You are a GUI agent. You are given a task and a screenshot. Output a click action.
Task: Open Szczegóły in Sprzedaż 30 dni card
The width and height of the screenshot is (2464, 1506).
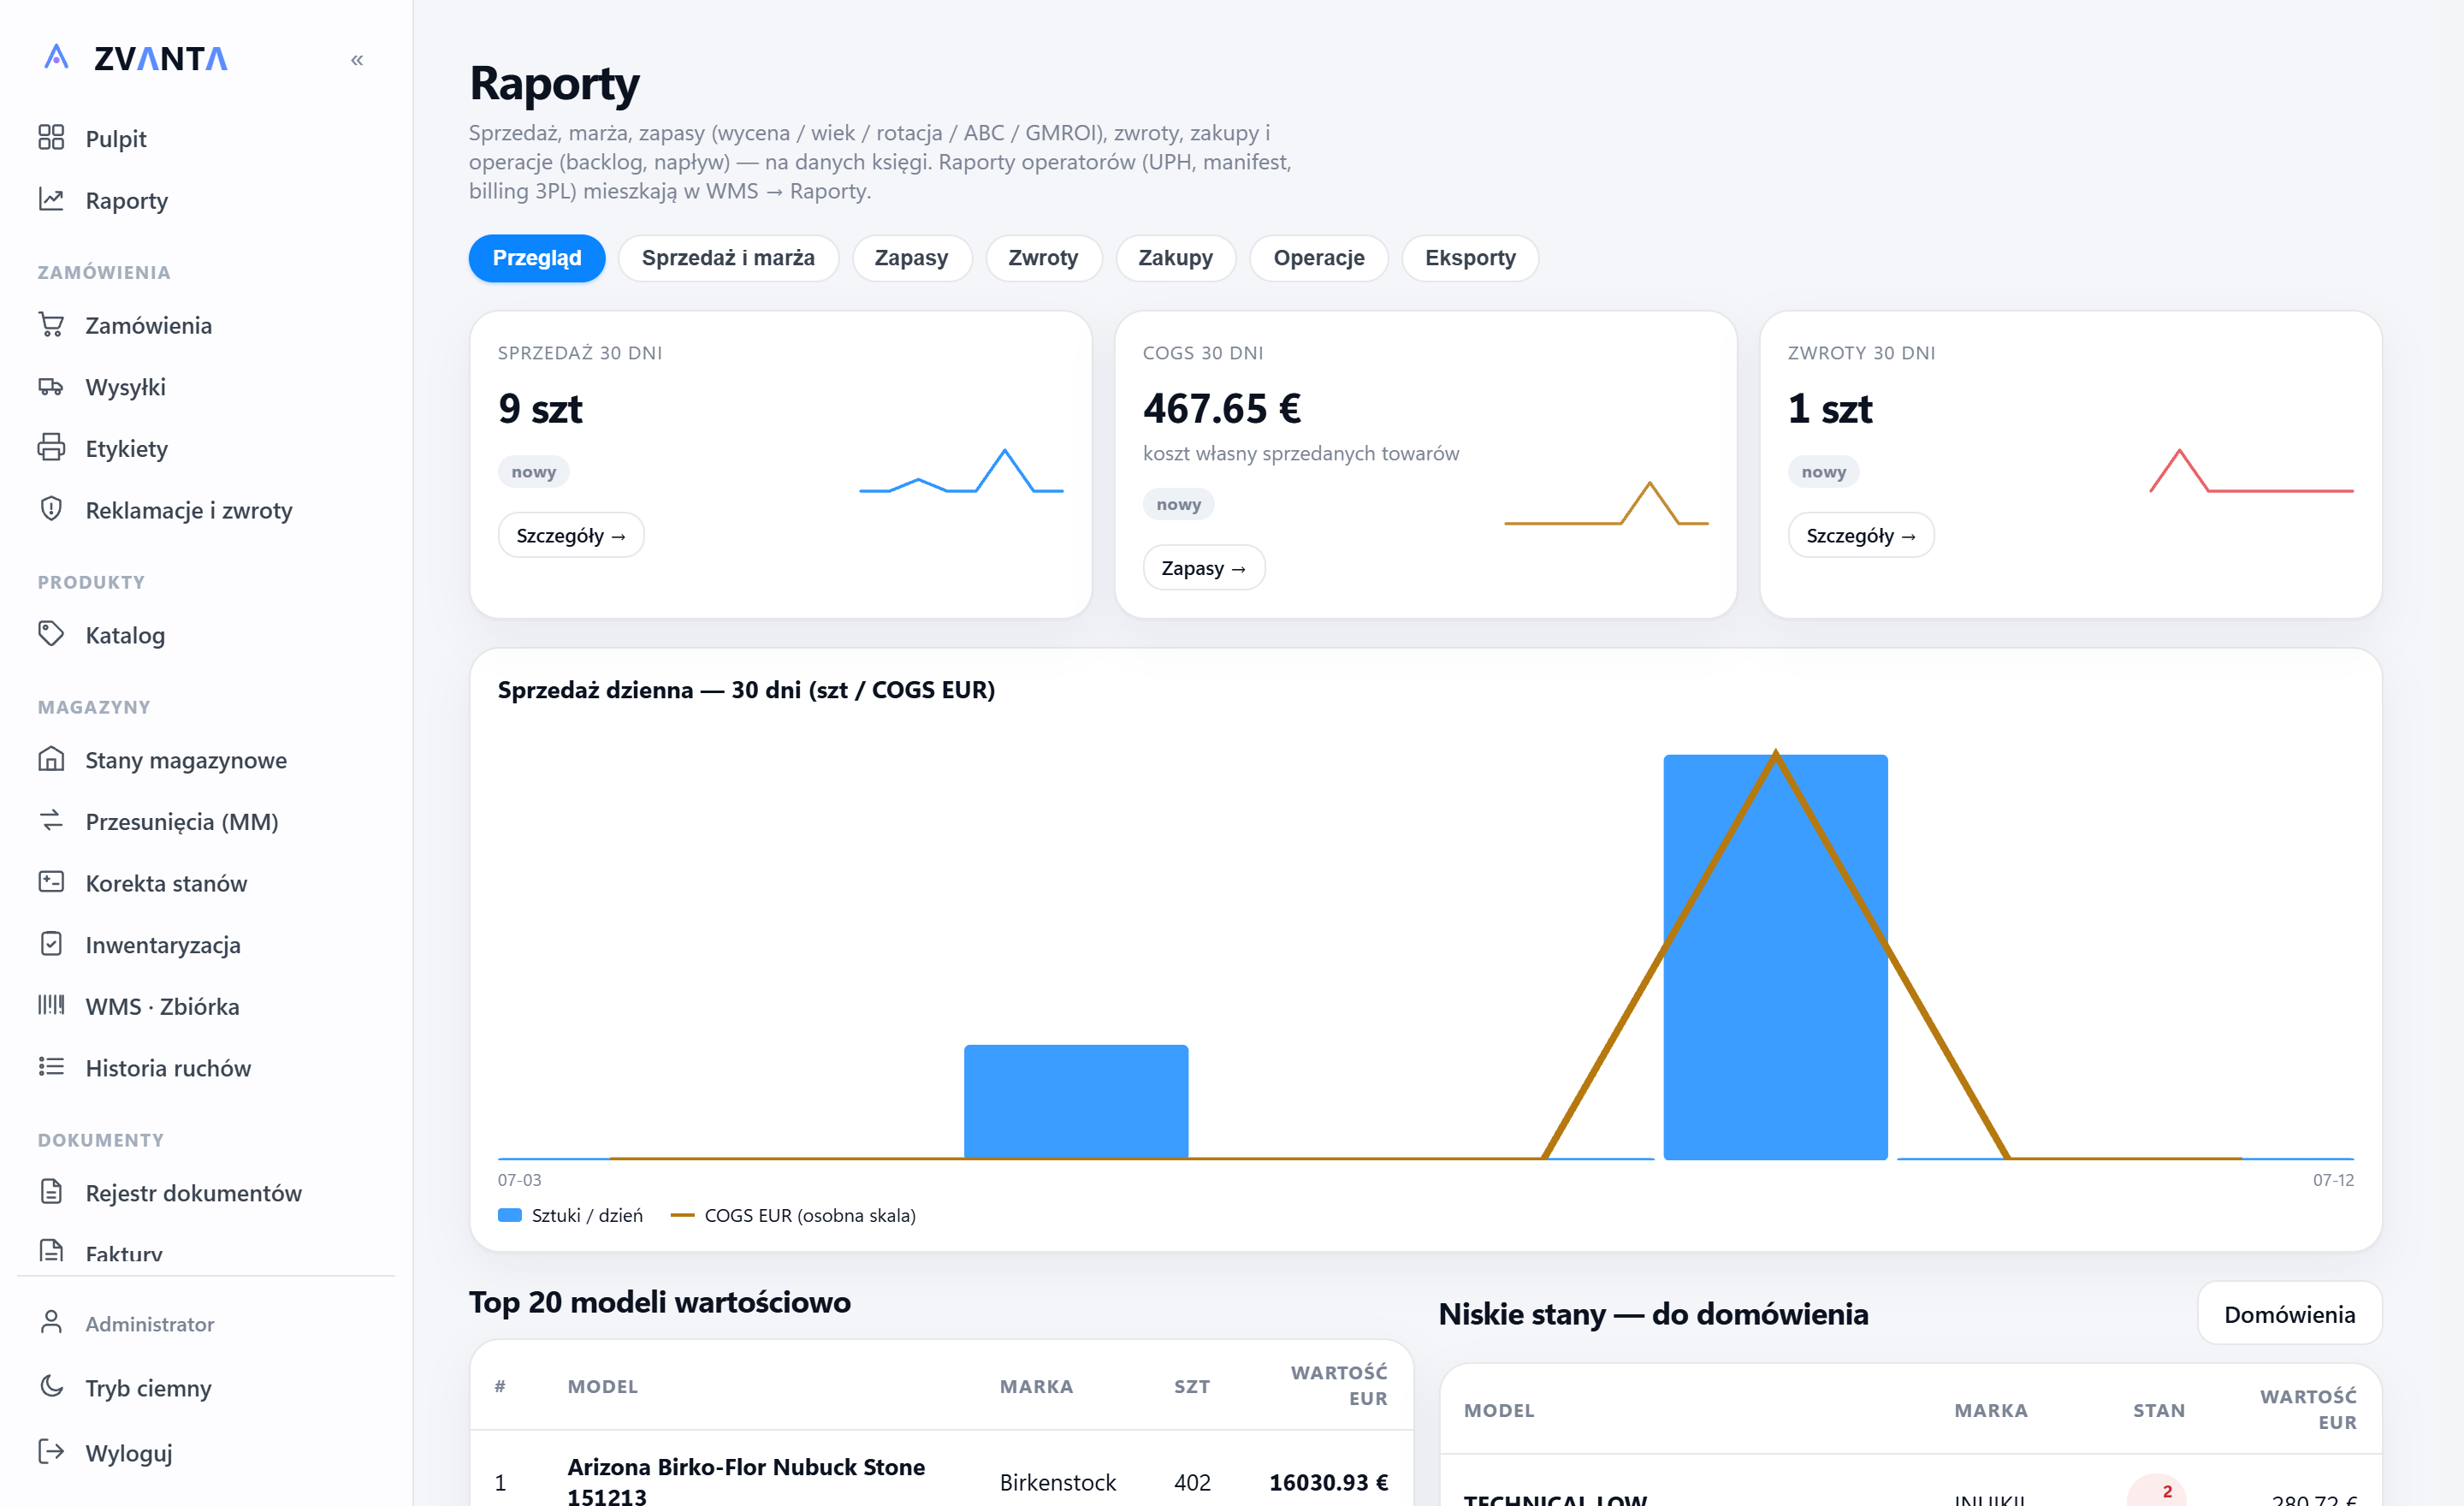[x=571, y=536]
